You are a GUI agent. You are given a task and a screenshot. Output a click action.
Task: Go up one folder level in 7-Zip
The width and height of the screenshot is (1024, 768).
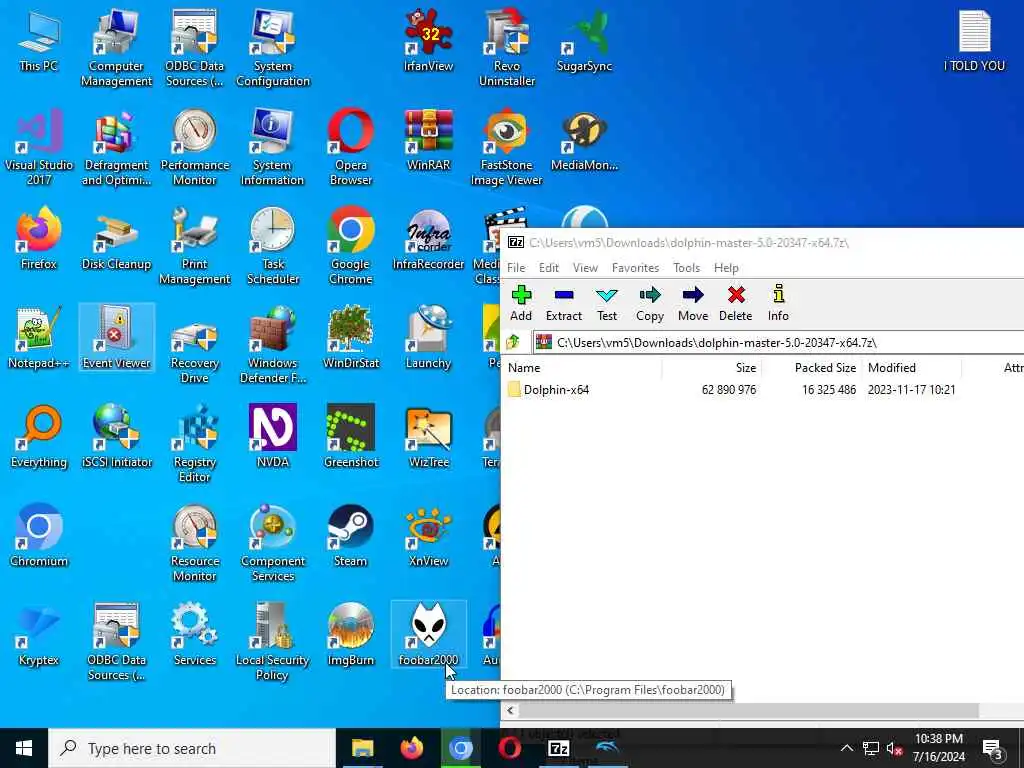point(513,342)
